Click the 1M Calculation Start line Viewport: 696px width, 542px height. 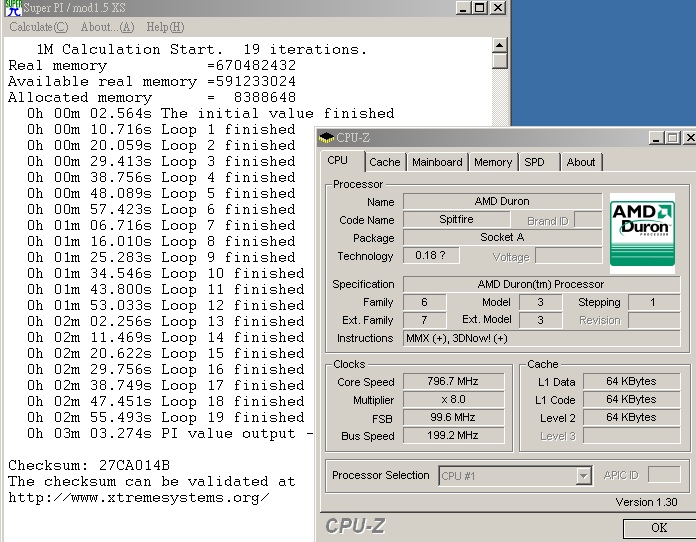click(x=202, y=49)
